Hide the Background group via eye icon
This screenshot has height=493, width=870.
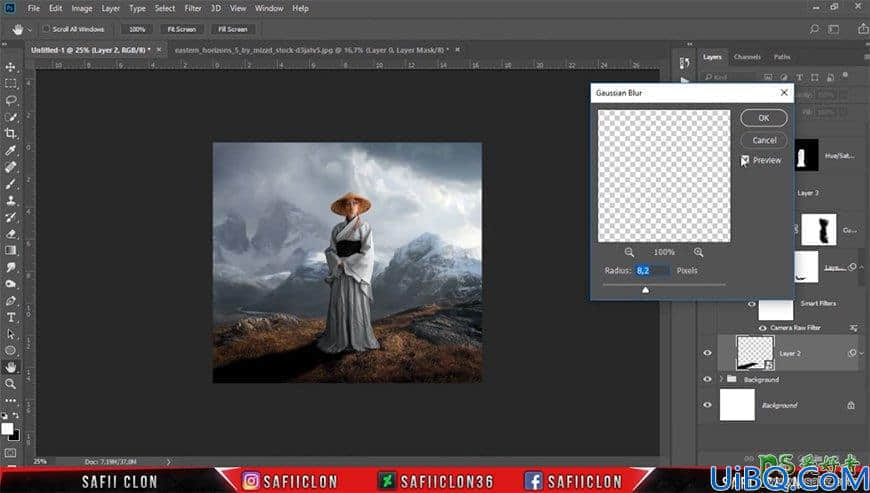click(707, 379)
